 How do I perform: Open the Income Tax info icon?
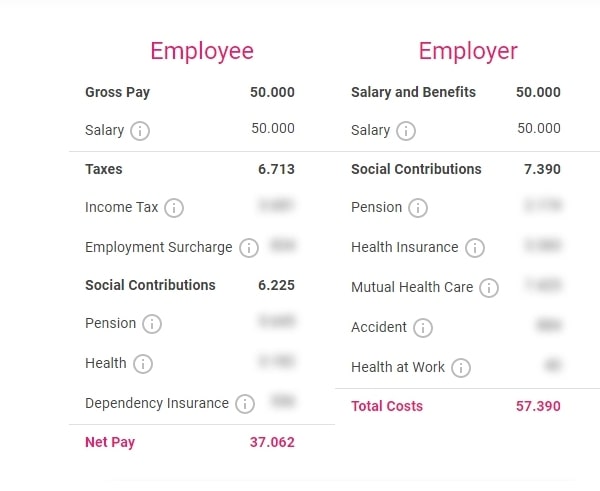pos(174,208)
